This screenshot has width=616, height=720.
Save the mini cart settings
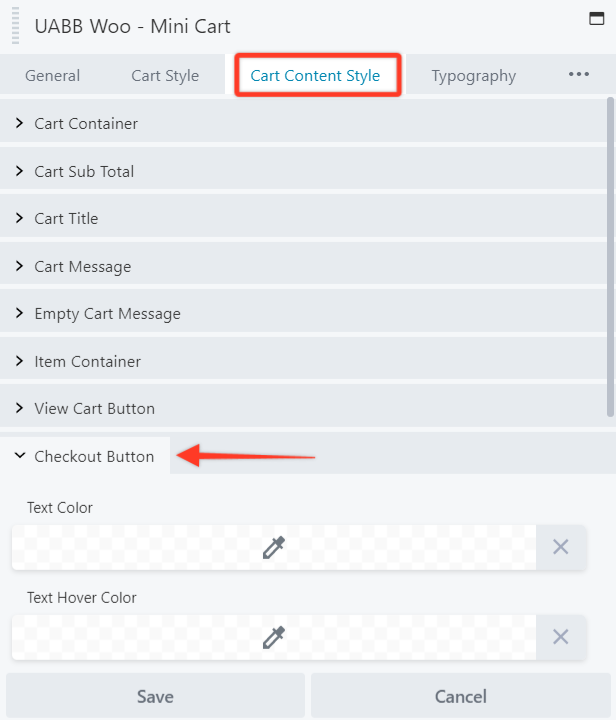point(155,696)
